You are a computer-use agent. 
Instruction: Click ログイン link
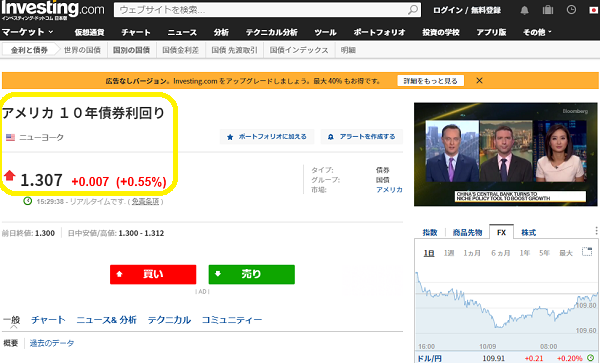[448, 10]
